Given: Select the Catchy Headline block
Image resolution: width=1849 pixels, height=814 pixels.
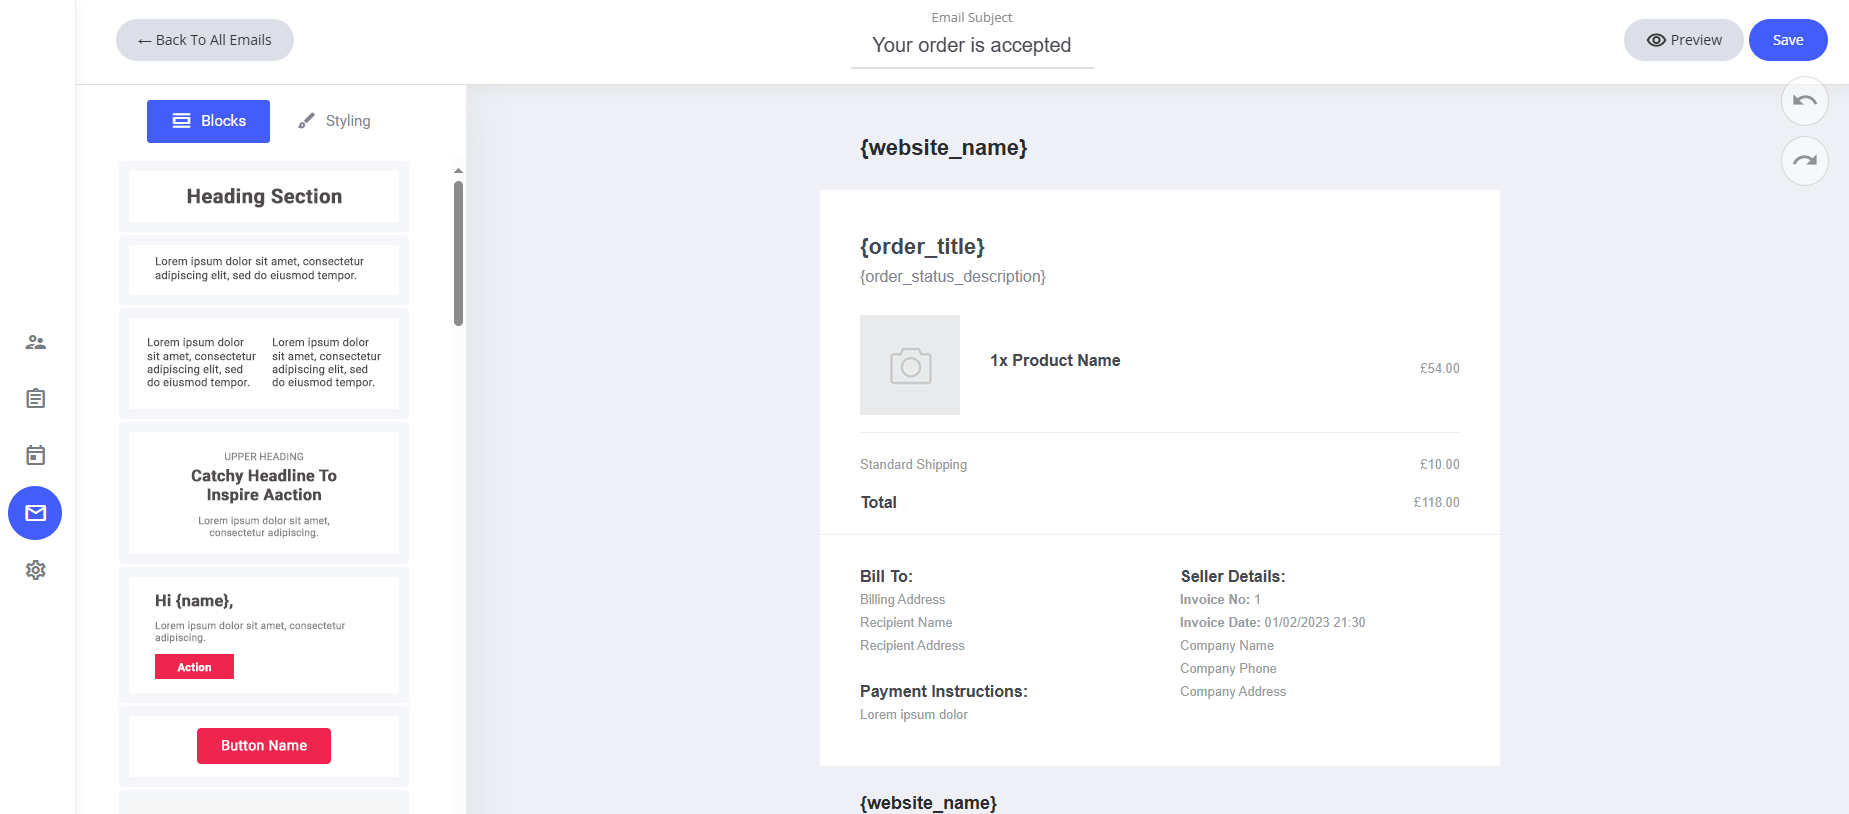Looking at the screenshot, I should pos(264,492).
